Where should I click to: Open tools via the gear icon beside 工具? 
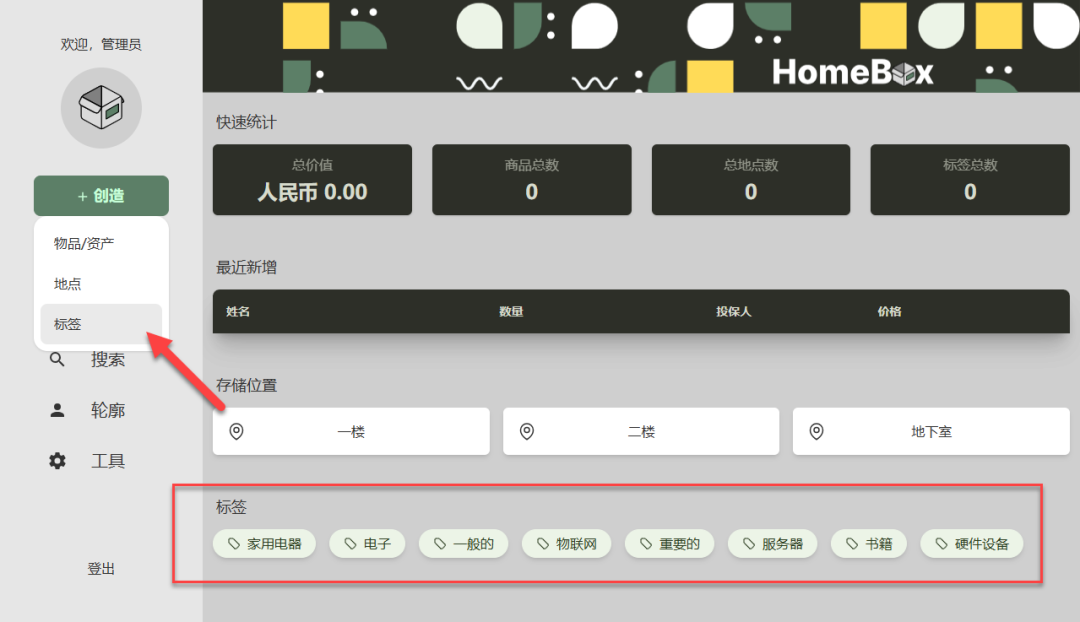coord(57,460)
